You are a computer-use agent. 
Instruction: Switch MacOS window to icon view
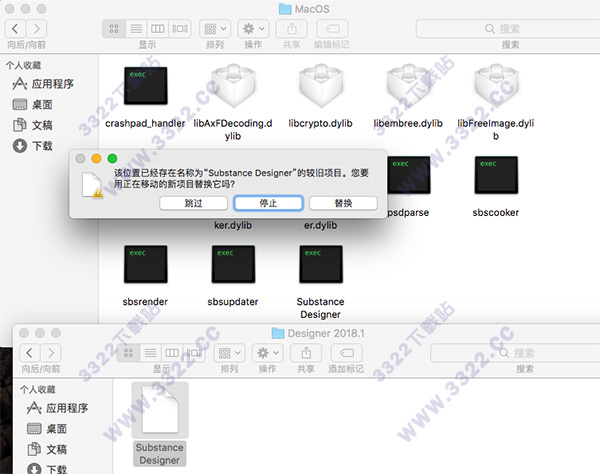(x=114, y=29)
